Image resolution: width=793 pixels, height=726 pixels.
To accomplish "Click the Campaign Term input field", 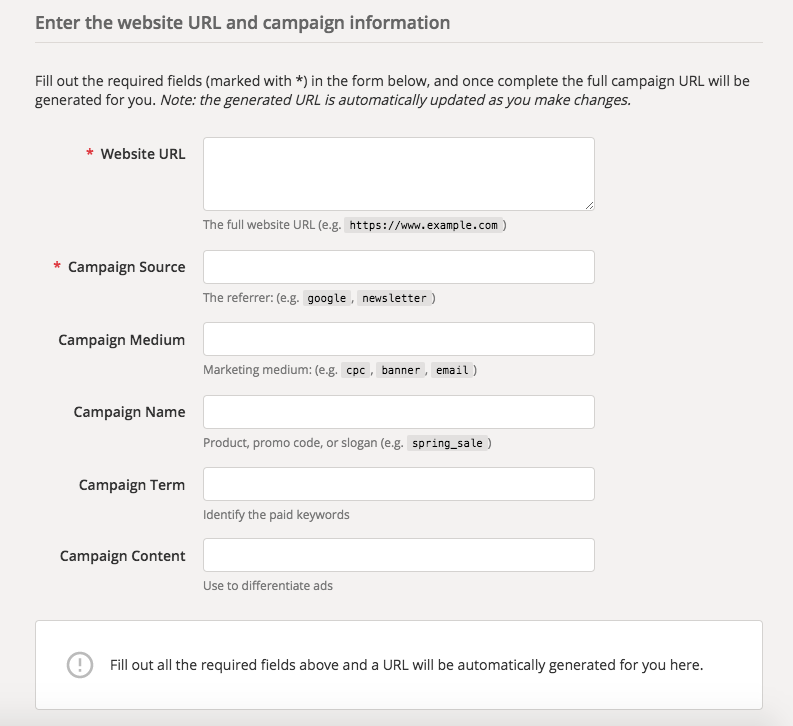I will 399,484.
